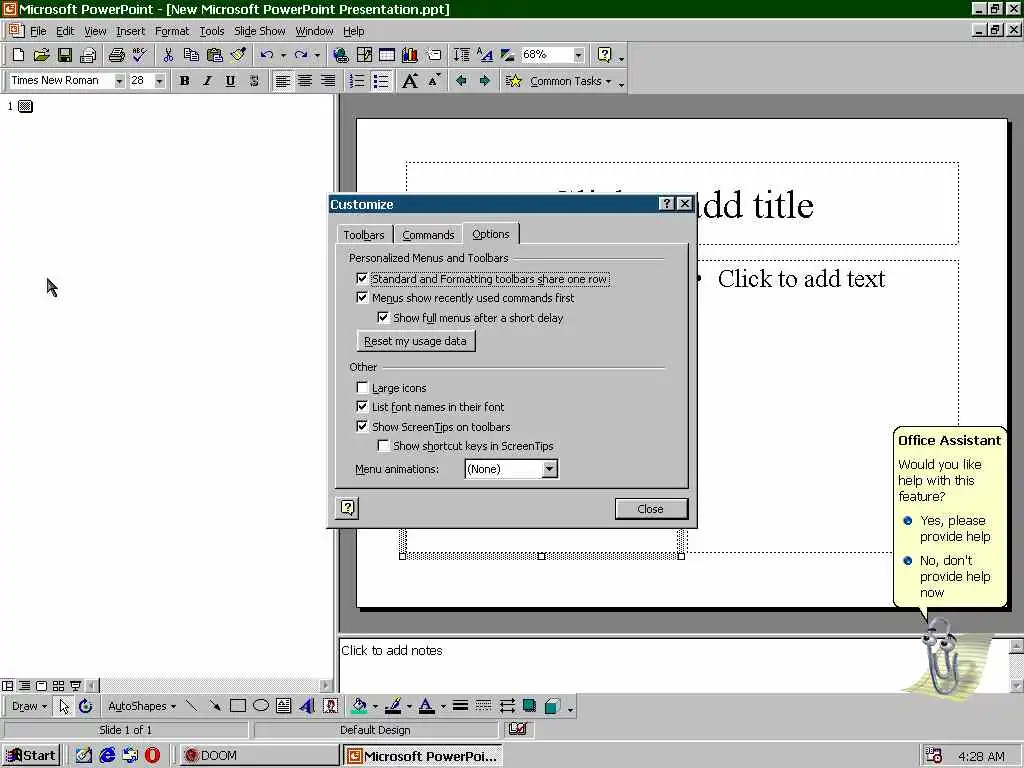This screenshot has height=768, width=1024.
Task: Switch to the Toolbars tab
Action: pyautogui.click(x=364, y=235)
